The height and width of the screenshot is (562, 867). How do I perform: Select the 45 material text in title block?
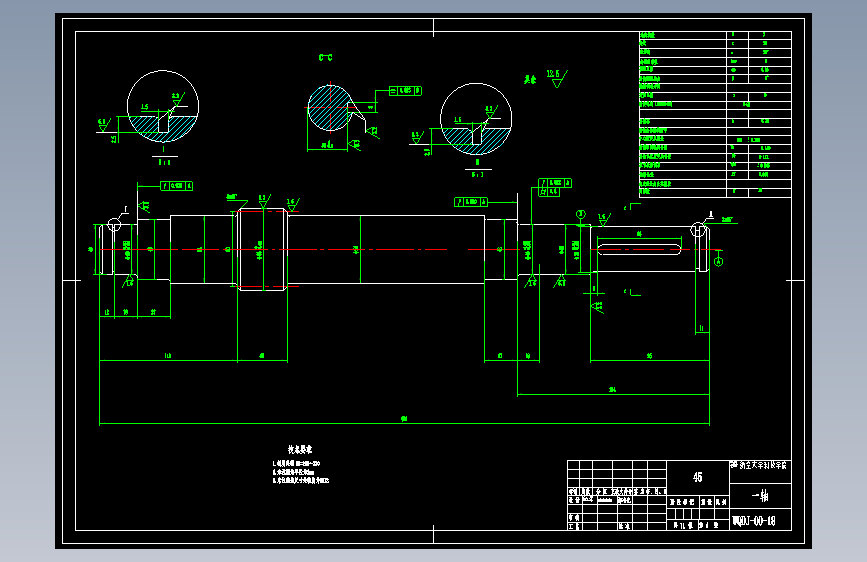point(698,477)
